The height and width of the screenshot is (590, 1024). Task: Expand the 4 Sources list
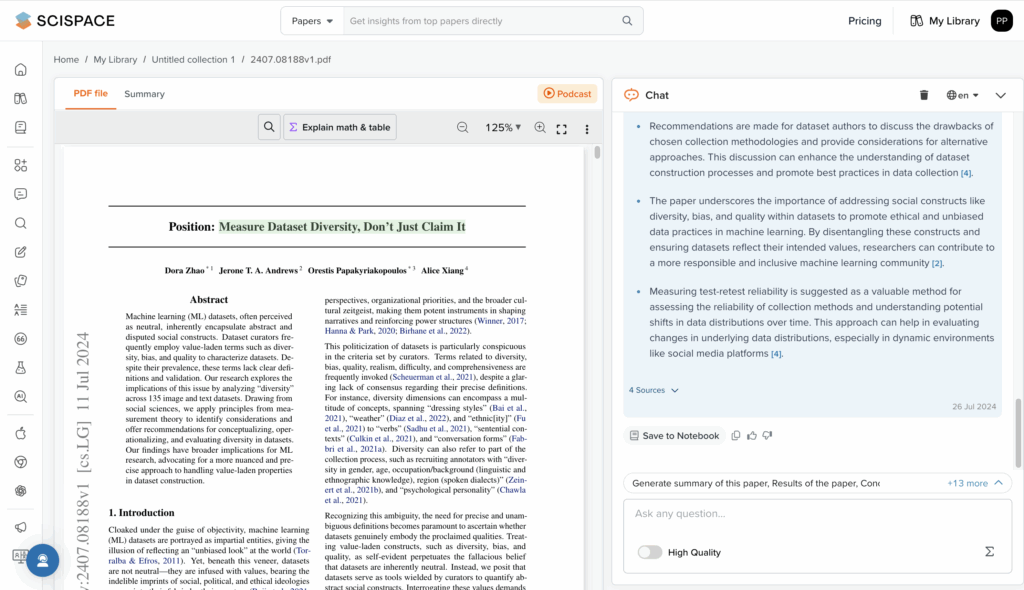click(654, 390)
